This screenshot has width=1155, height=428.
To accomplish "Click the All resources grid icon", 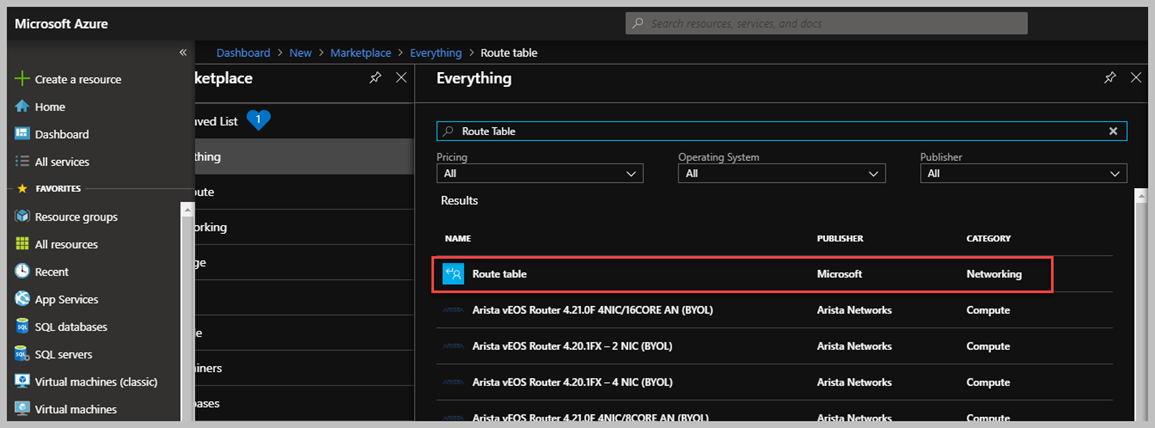I will (x=22, y=244).
